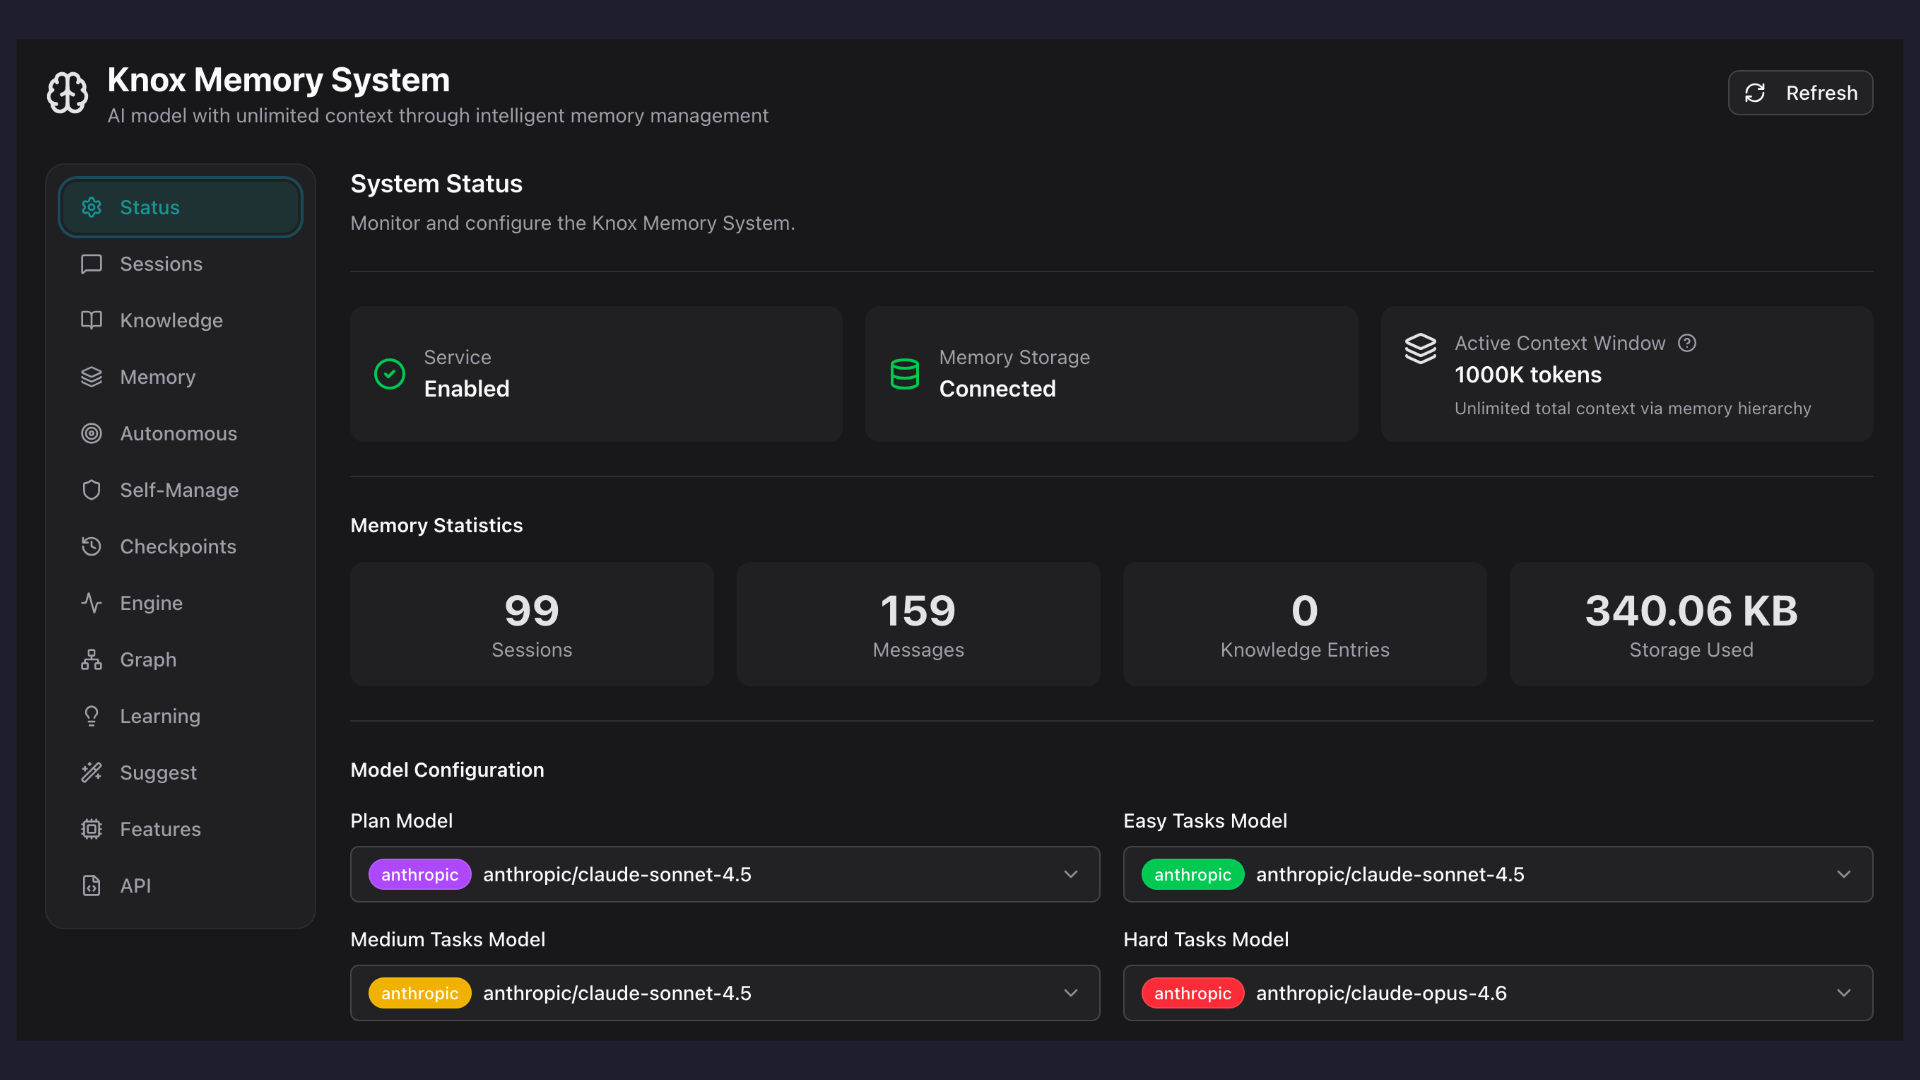Screen dimensions: 1920x1080
Task: Open the Checkpoints history icon
Action: click(x=91, y=546)
